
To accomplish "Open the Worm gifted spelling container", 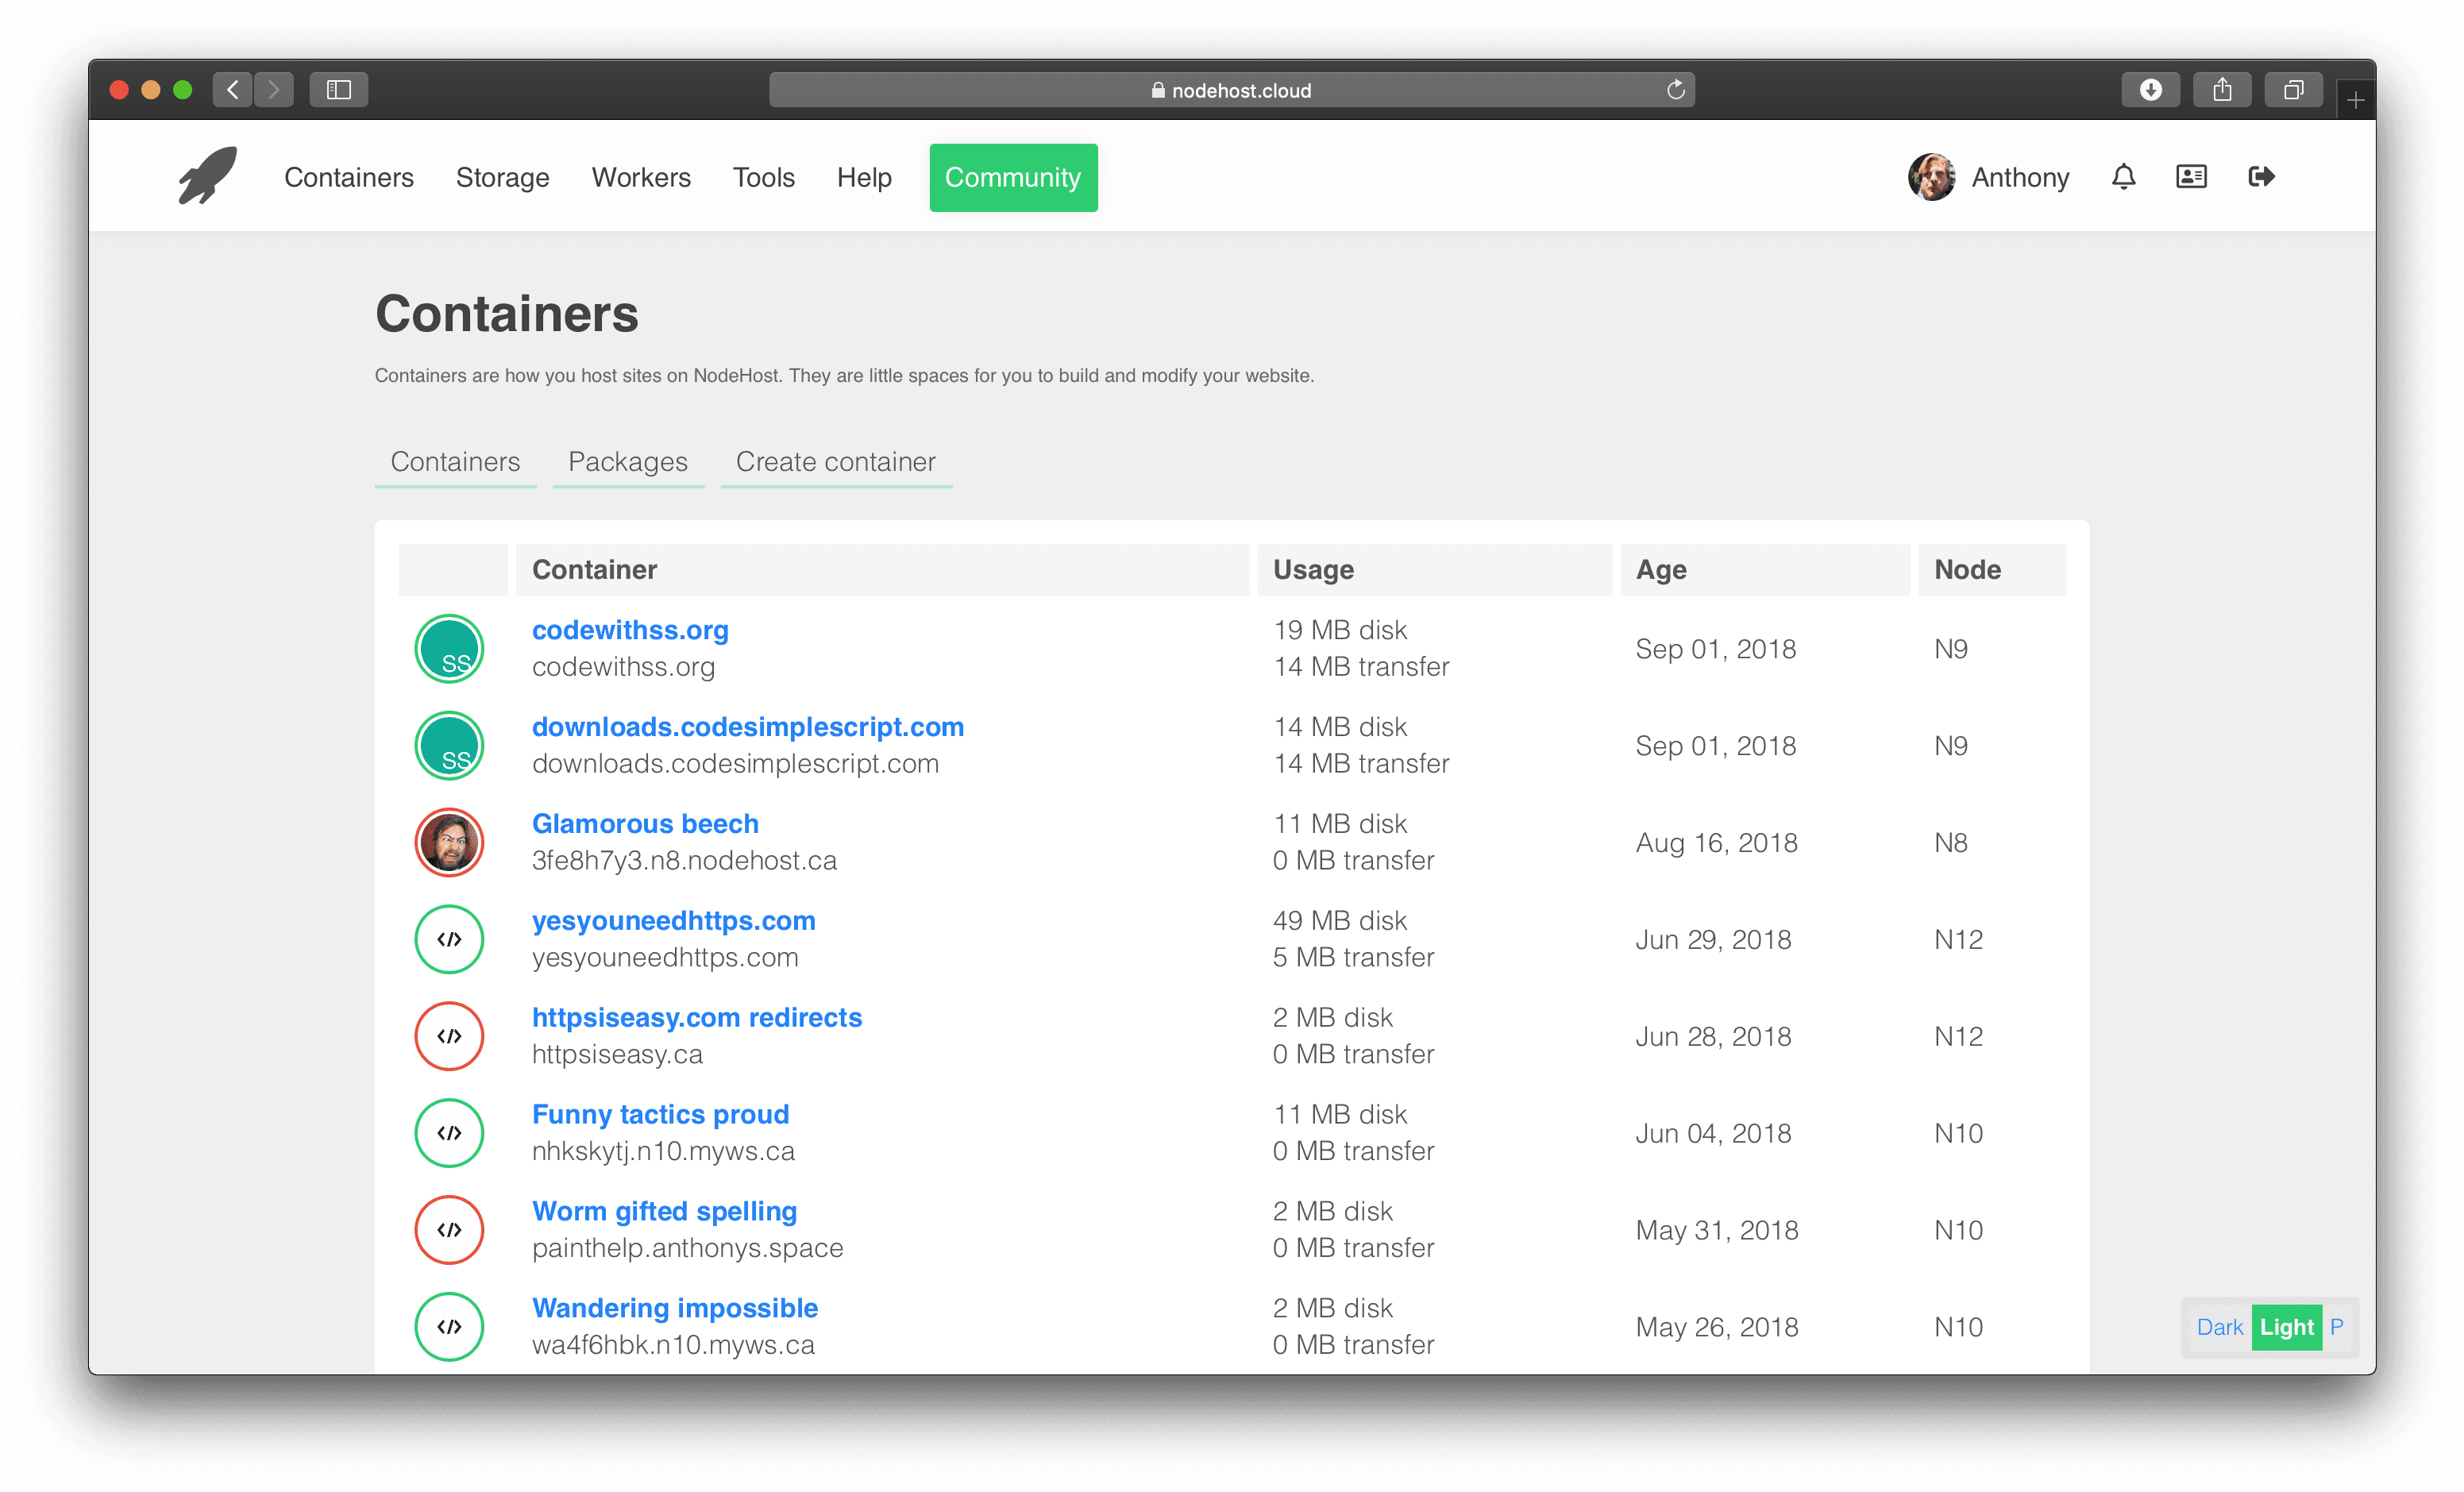I will click(664, 1211).
